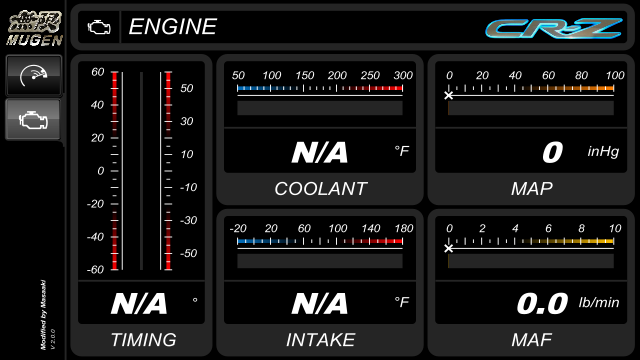The width and height of the screenshot is (640, 360).
Task: Click the MAP gauge X marker
Action: coord(449,96)
